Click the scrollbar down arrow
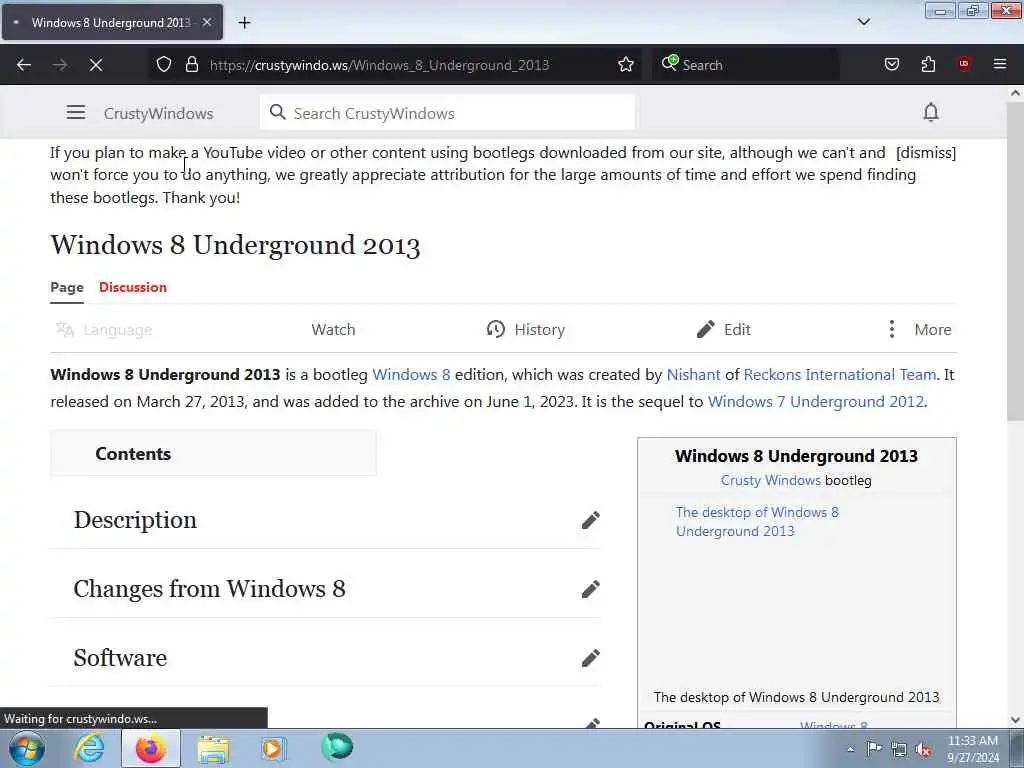This screenshot has width=1024, height=768. [1015, 720]
